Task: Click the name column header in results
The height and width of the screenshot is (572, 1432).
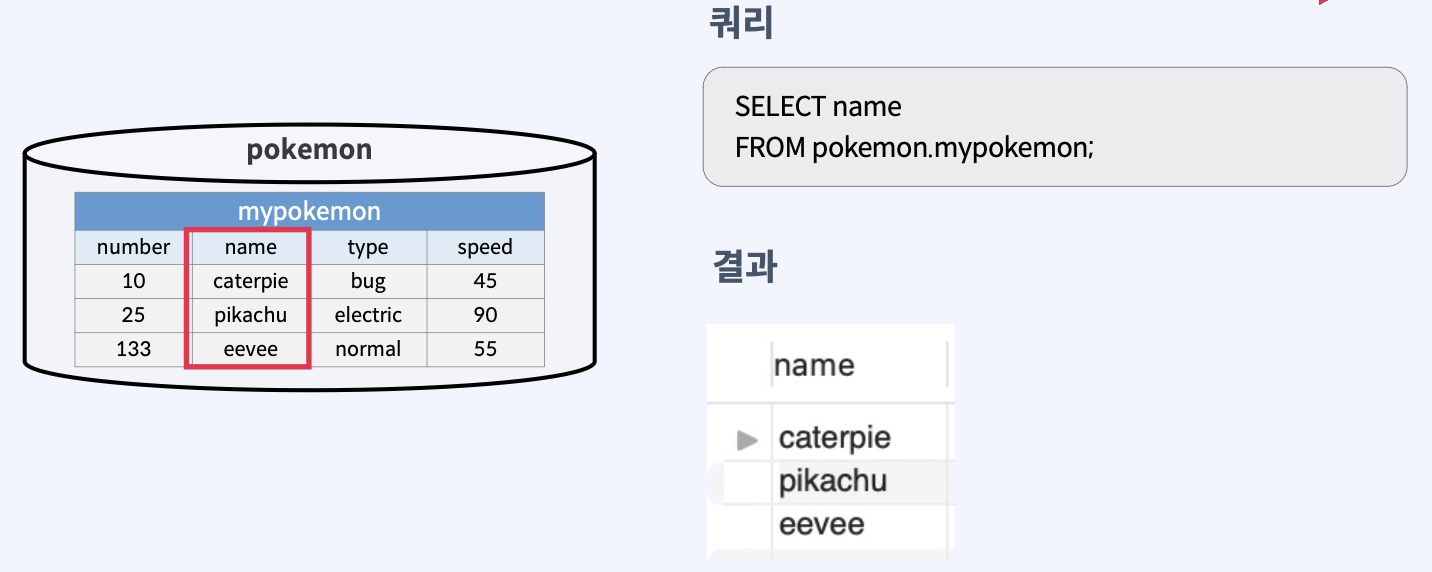Action: [814, 365]
